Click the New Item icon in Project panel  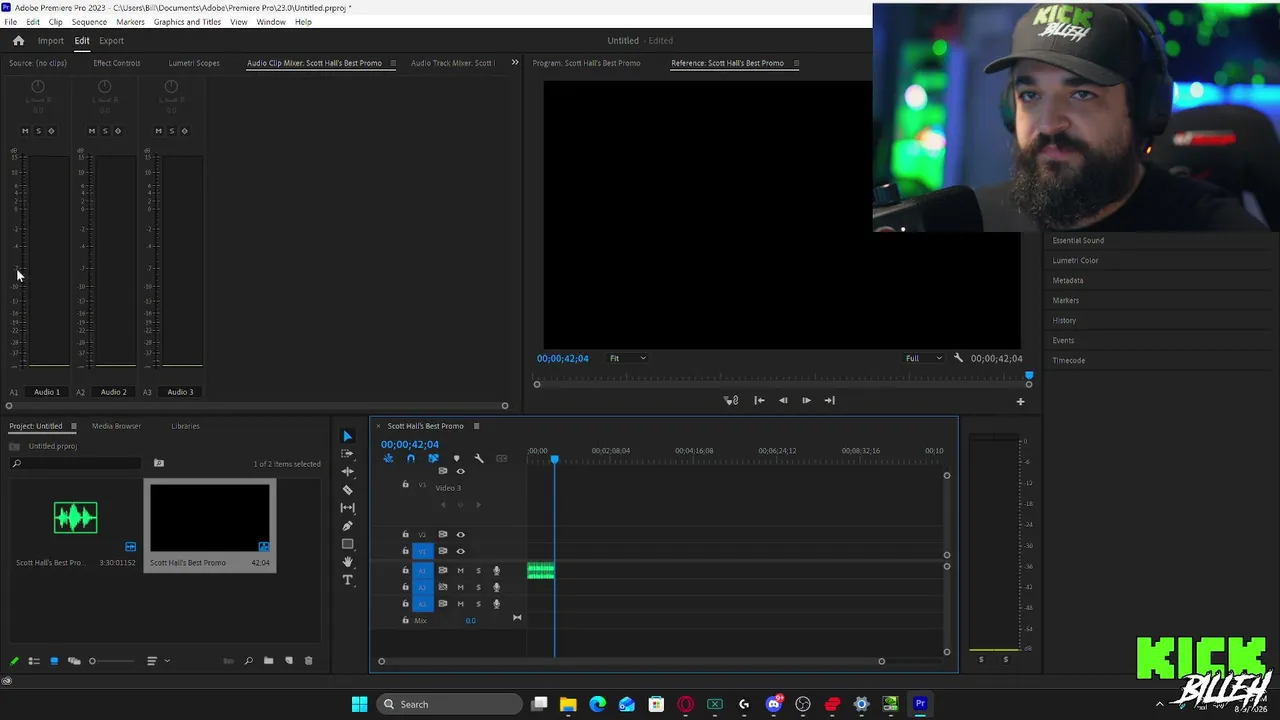pos(289,661)
